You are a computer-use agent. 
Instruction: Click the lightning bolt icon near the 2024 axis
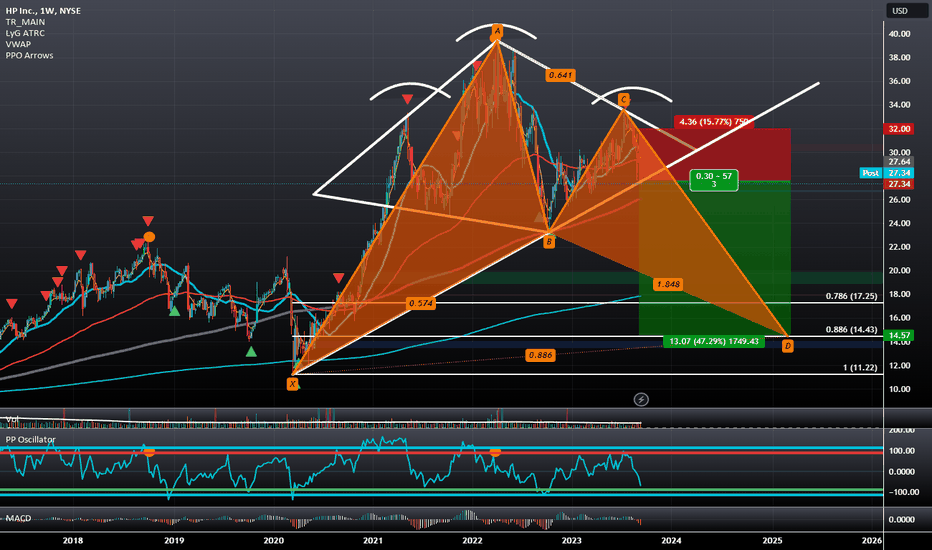[641, 400]
